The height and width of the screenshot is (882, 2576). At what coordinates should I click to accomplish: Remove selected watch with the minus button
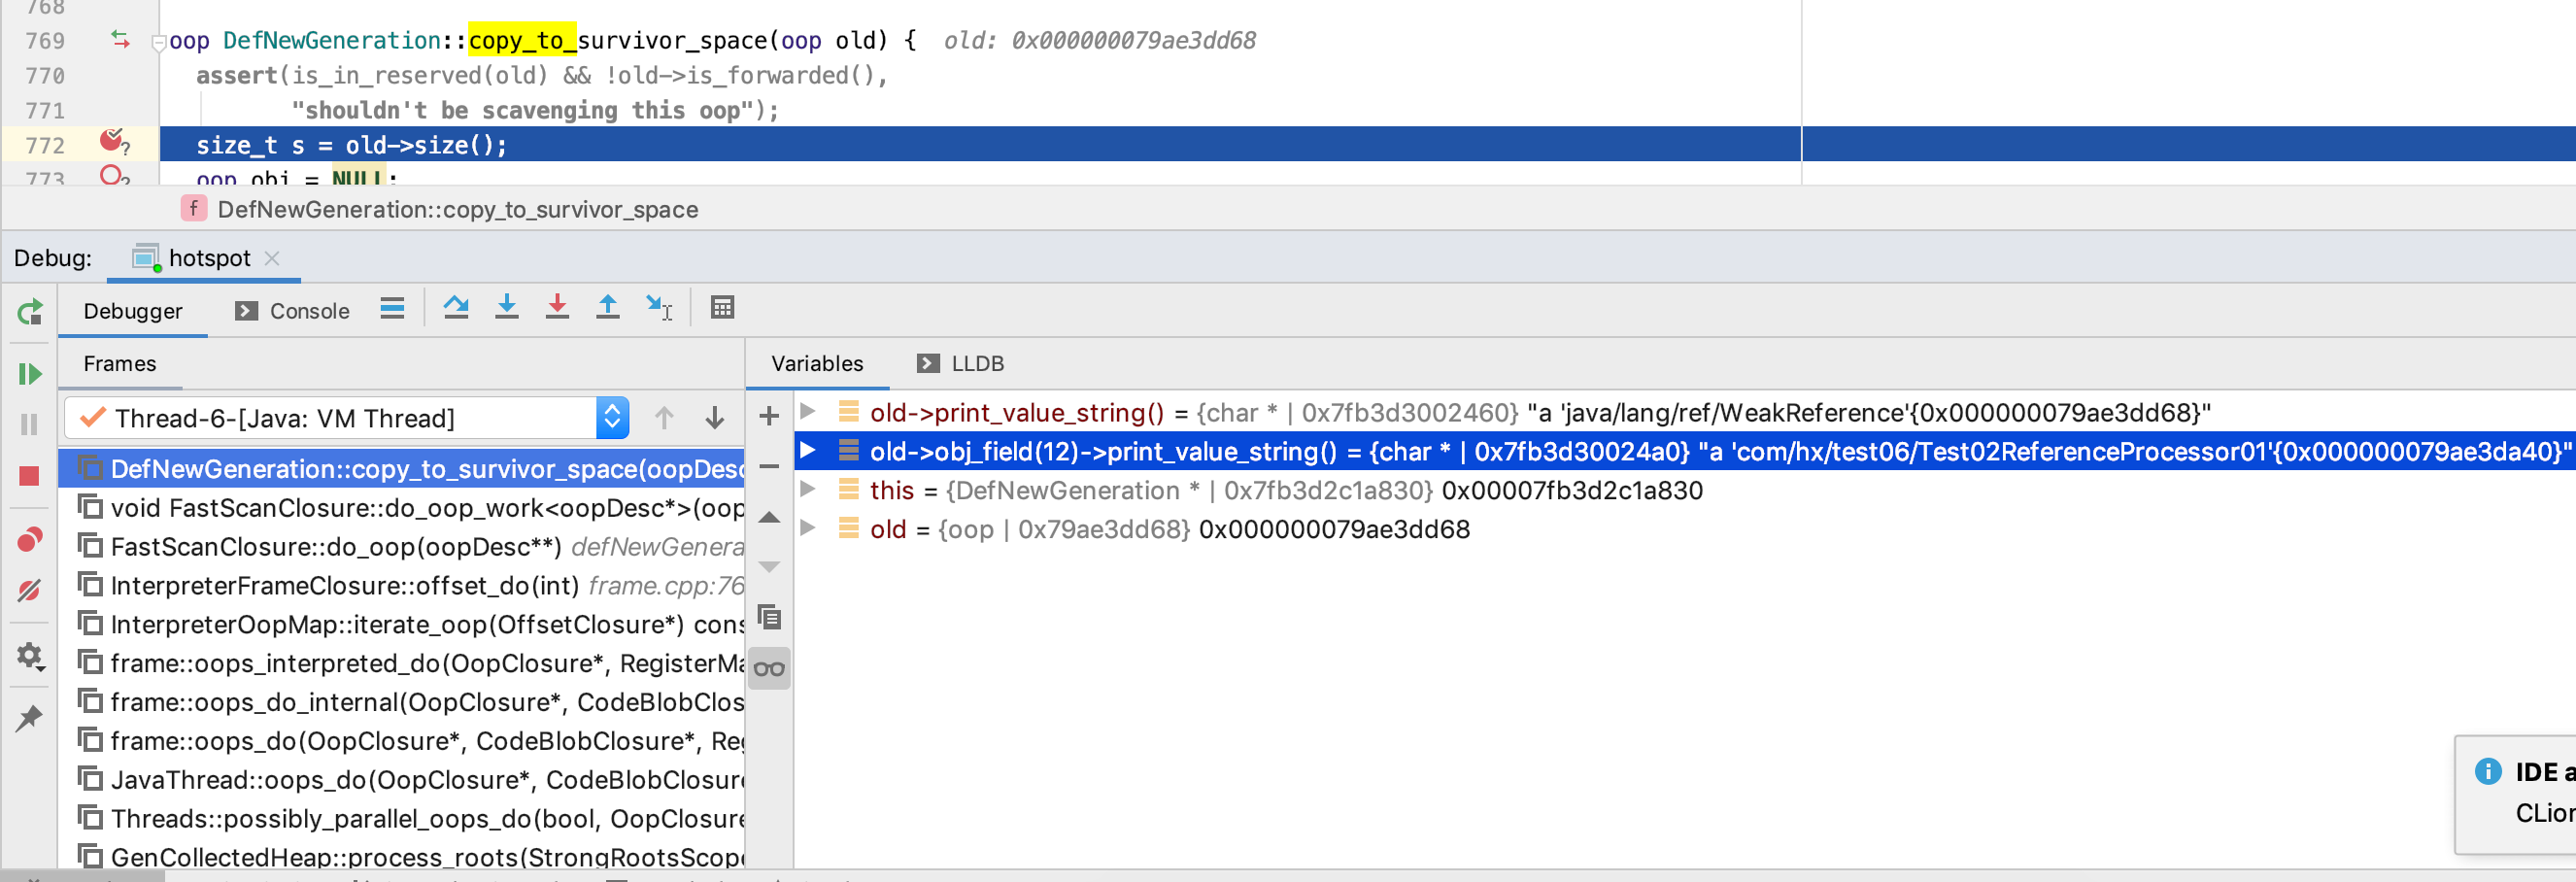click(x=769, y=466)
